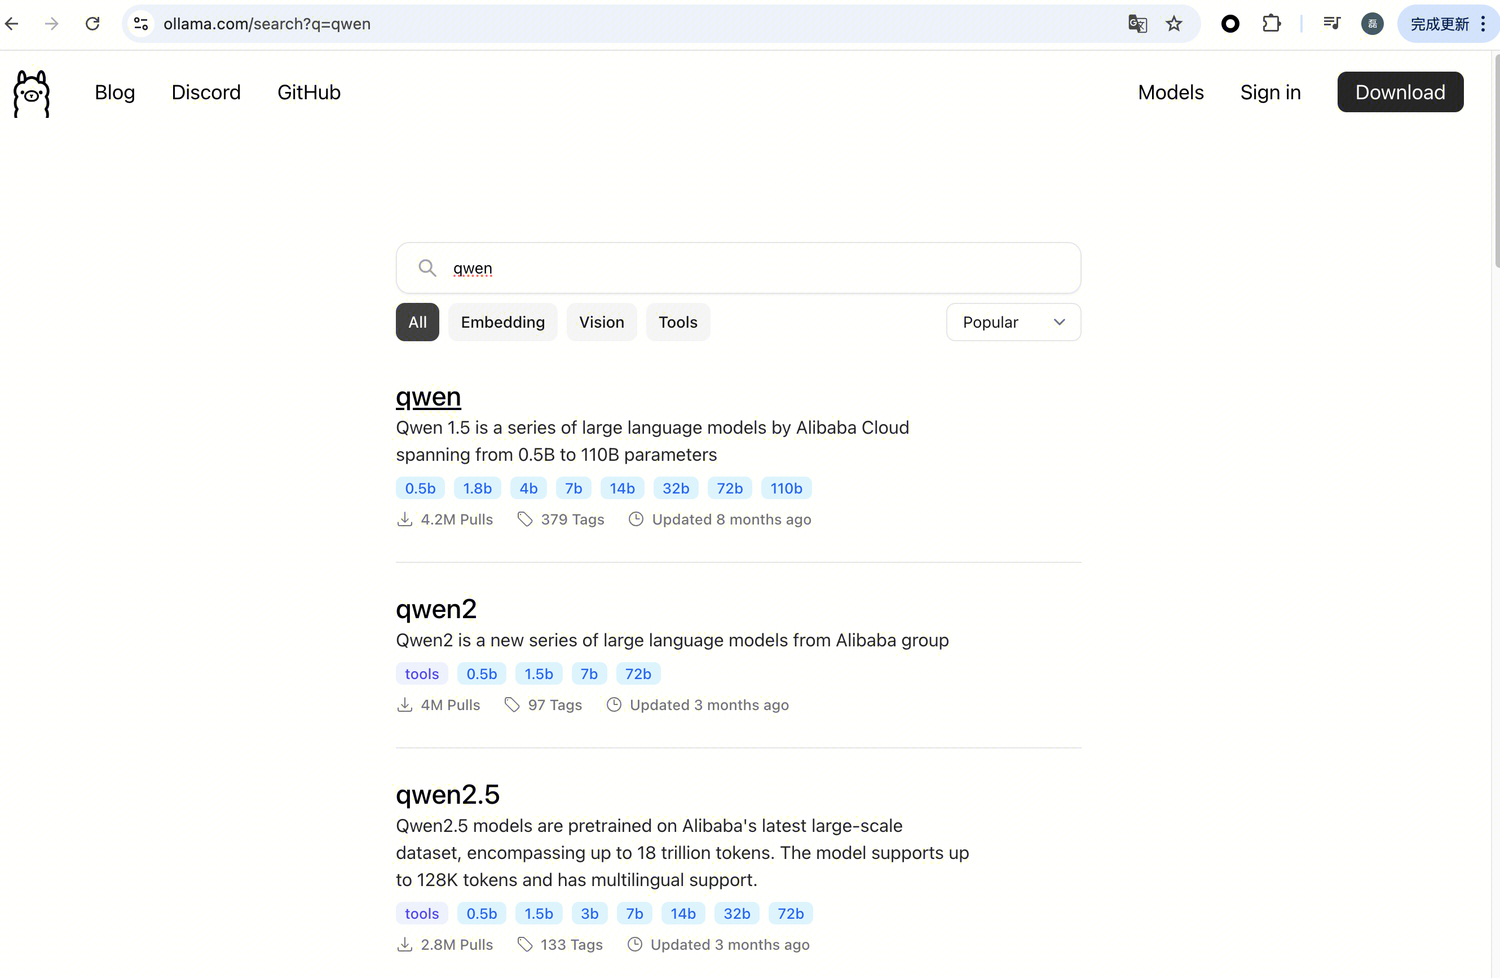Open the GitHub link

click(x=309, y=92)
